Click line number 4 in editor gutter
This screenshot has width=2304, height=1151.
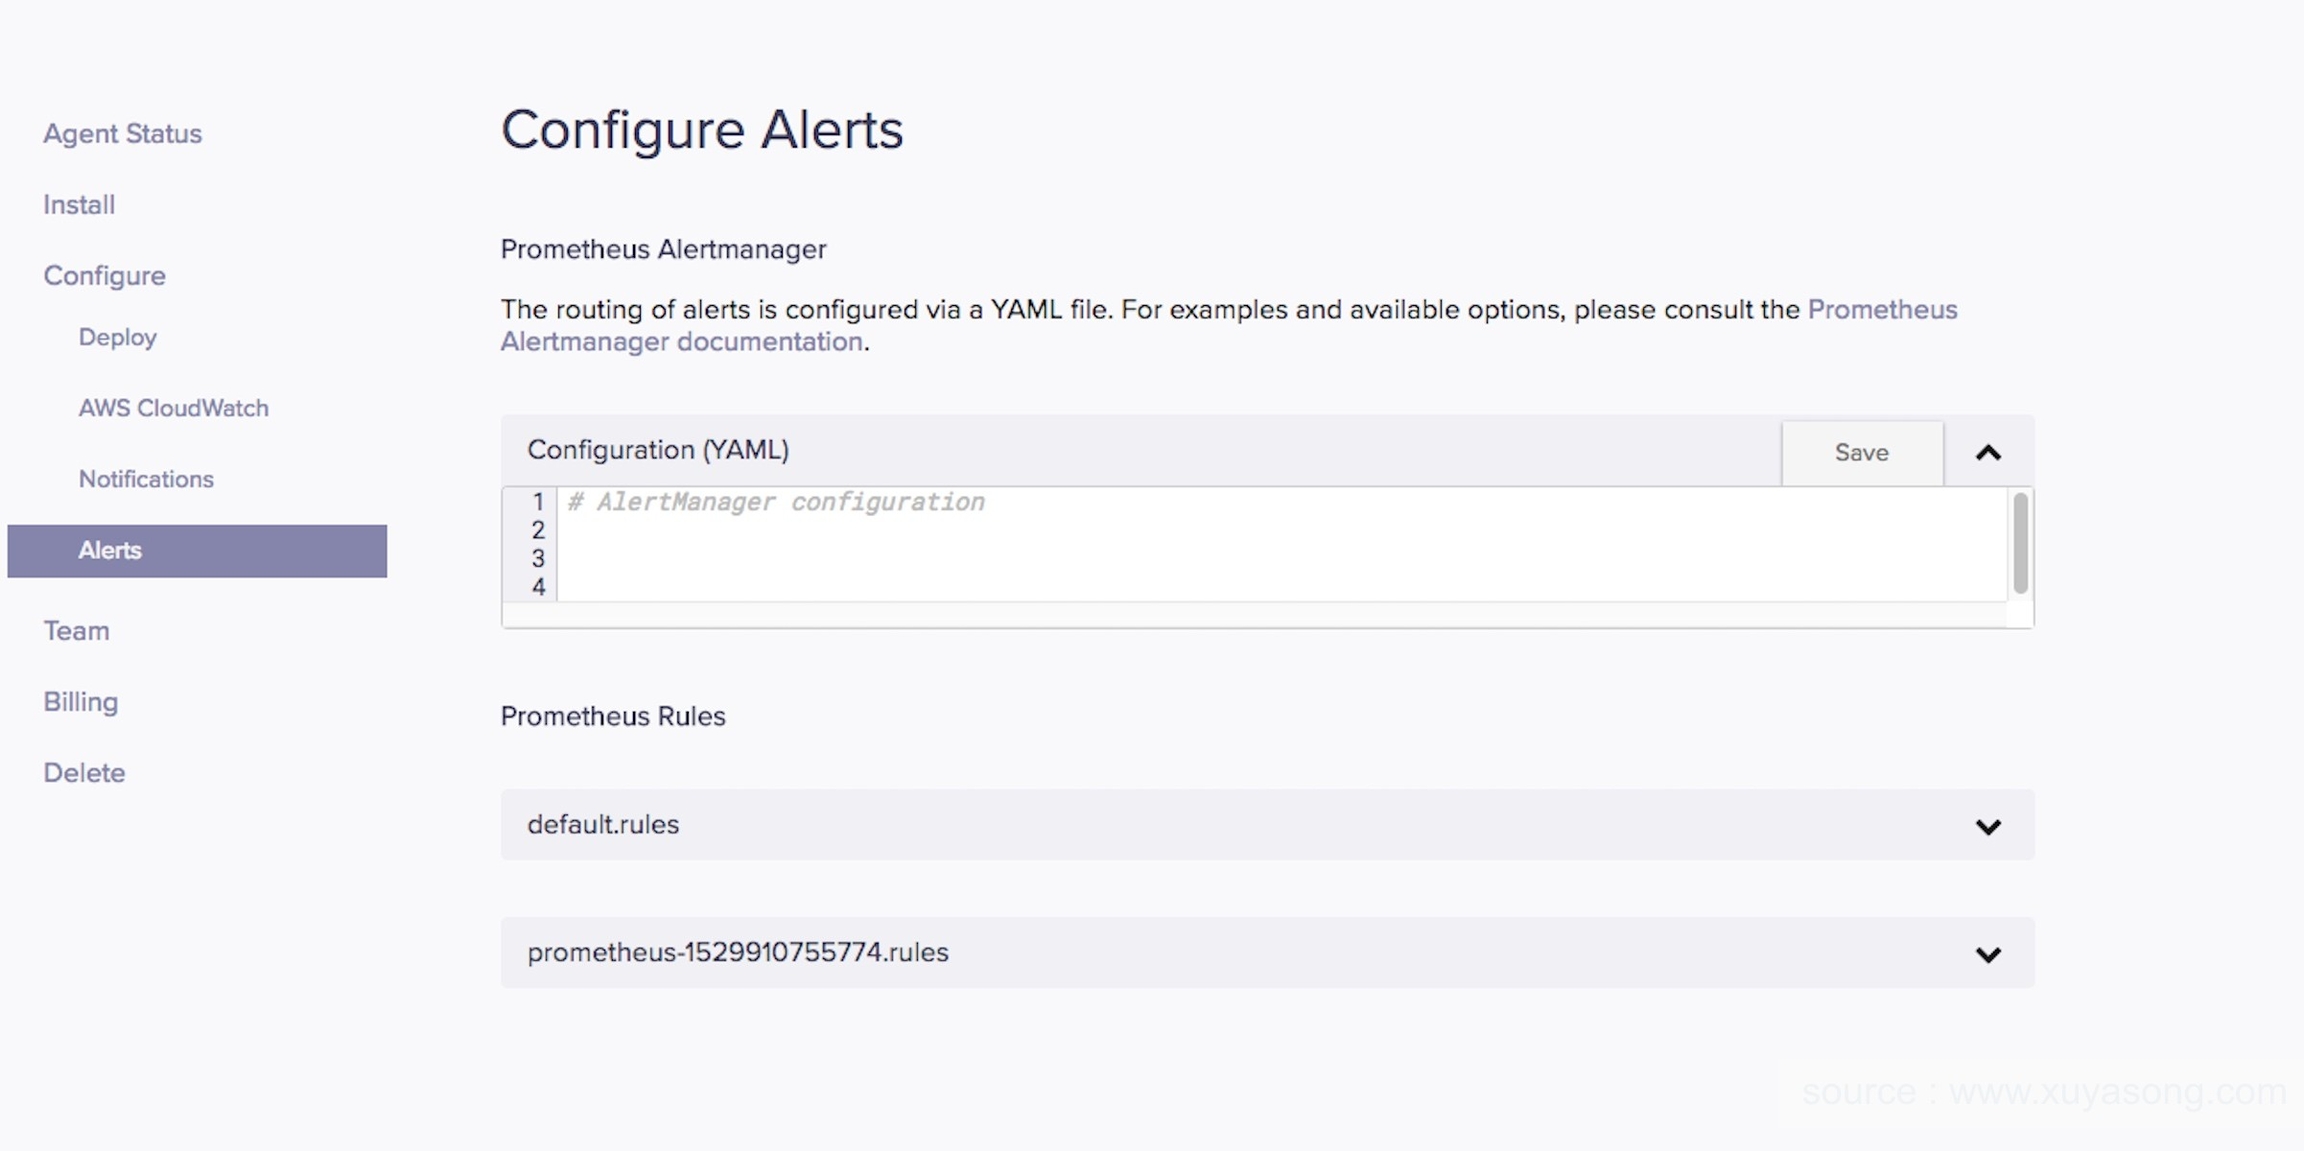pyautogui.click(x=538, y=587)
